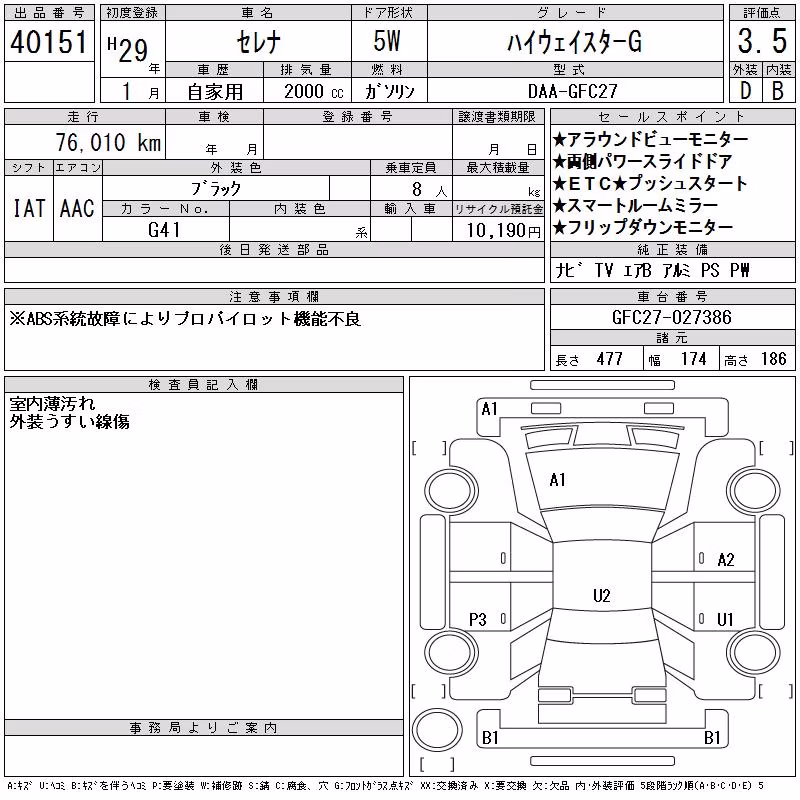This screenshot has height=800, width=800.
Task: Select the A2 mark on the door
Action: (x=726, y=560)
